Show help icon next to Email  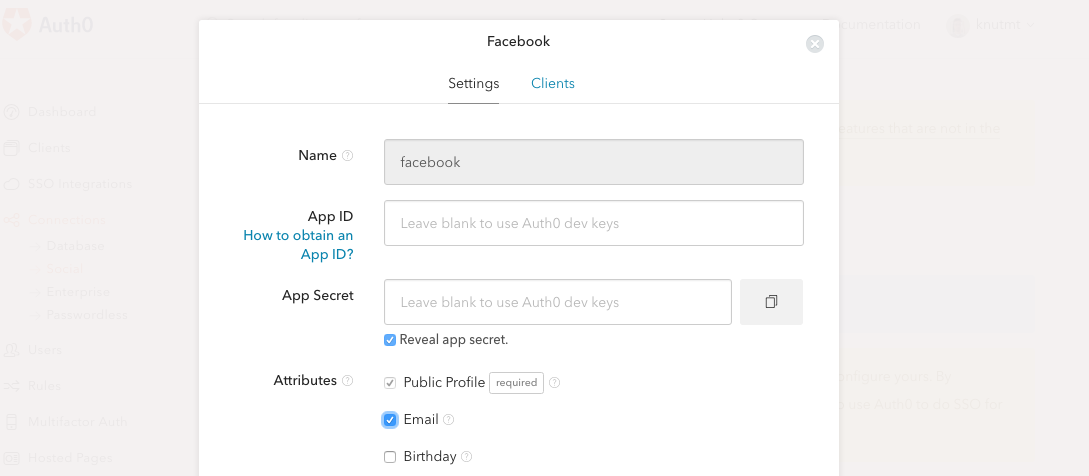tap(449, 420)
